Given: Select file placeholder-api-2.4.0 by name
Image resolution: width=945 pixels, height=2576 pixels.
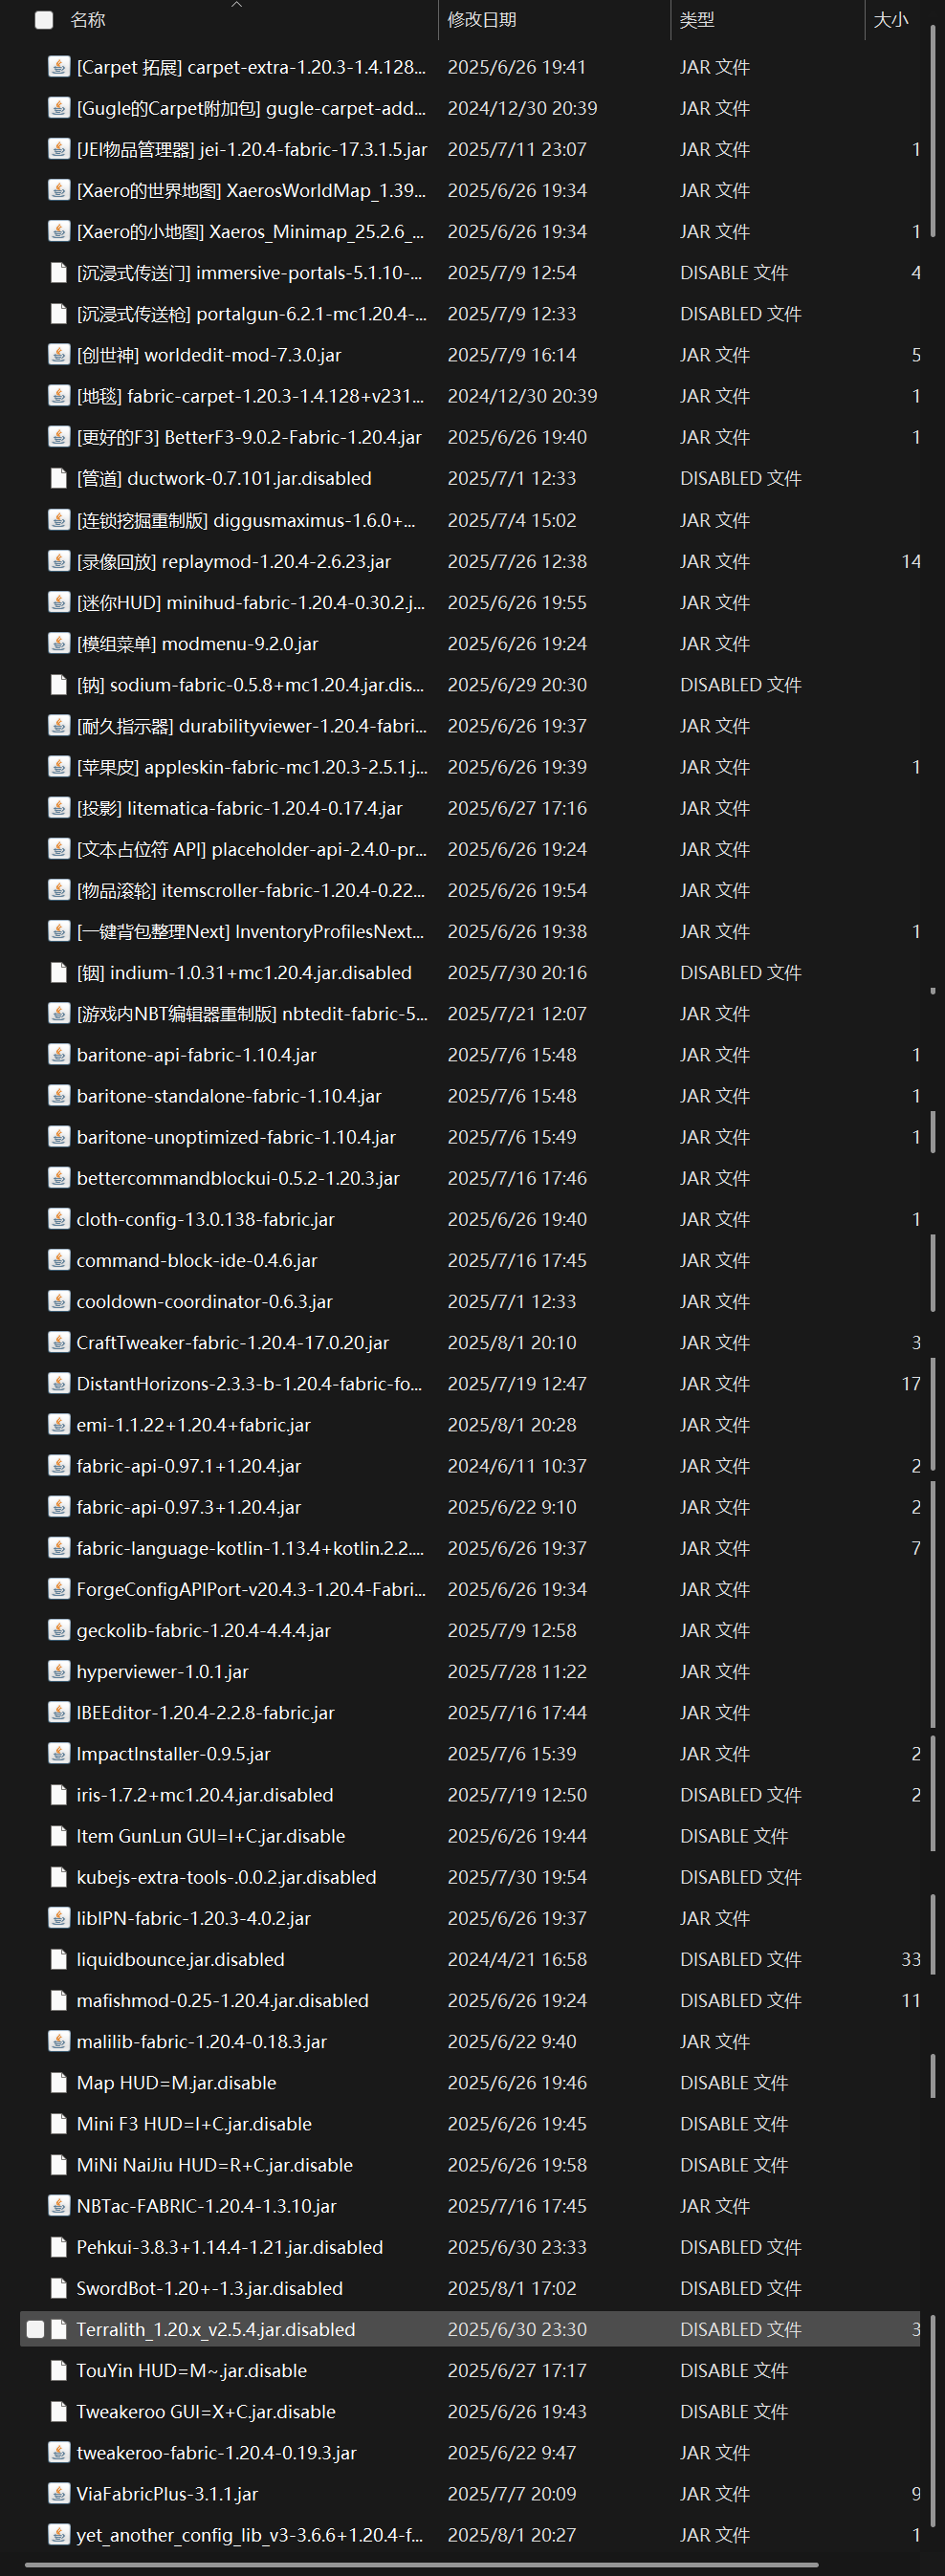Looking at the screenshot, I should 252,849.
